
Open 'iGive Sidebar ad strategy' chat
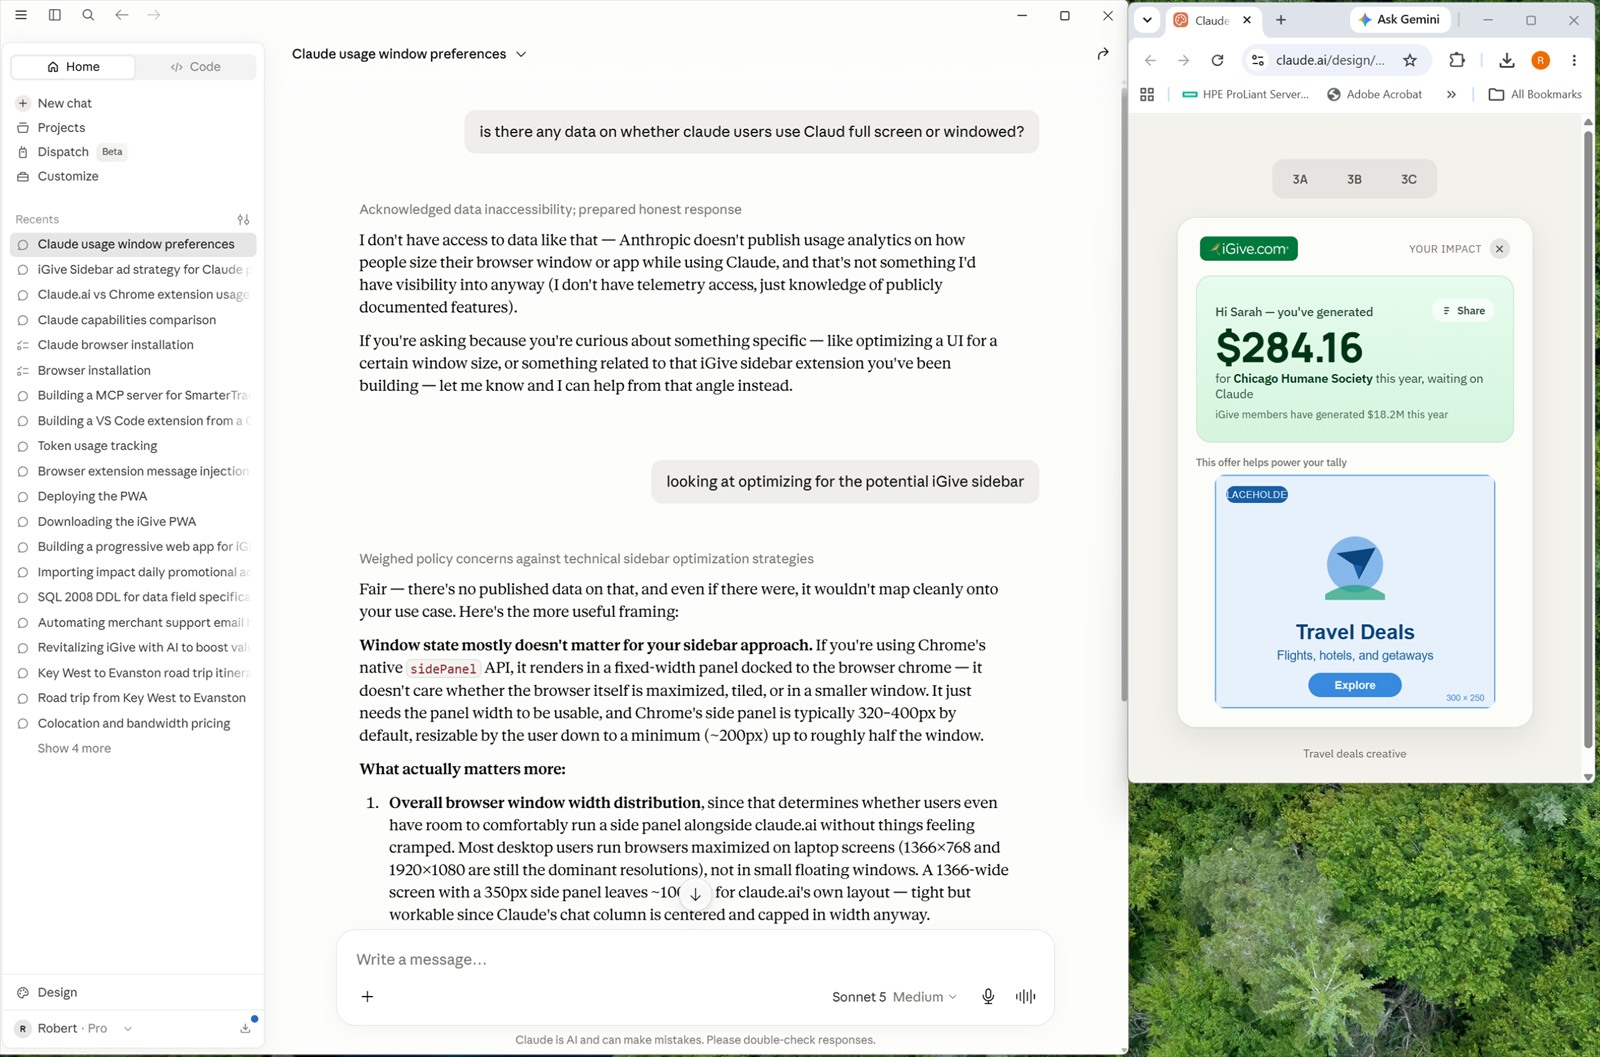point(133,269)
